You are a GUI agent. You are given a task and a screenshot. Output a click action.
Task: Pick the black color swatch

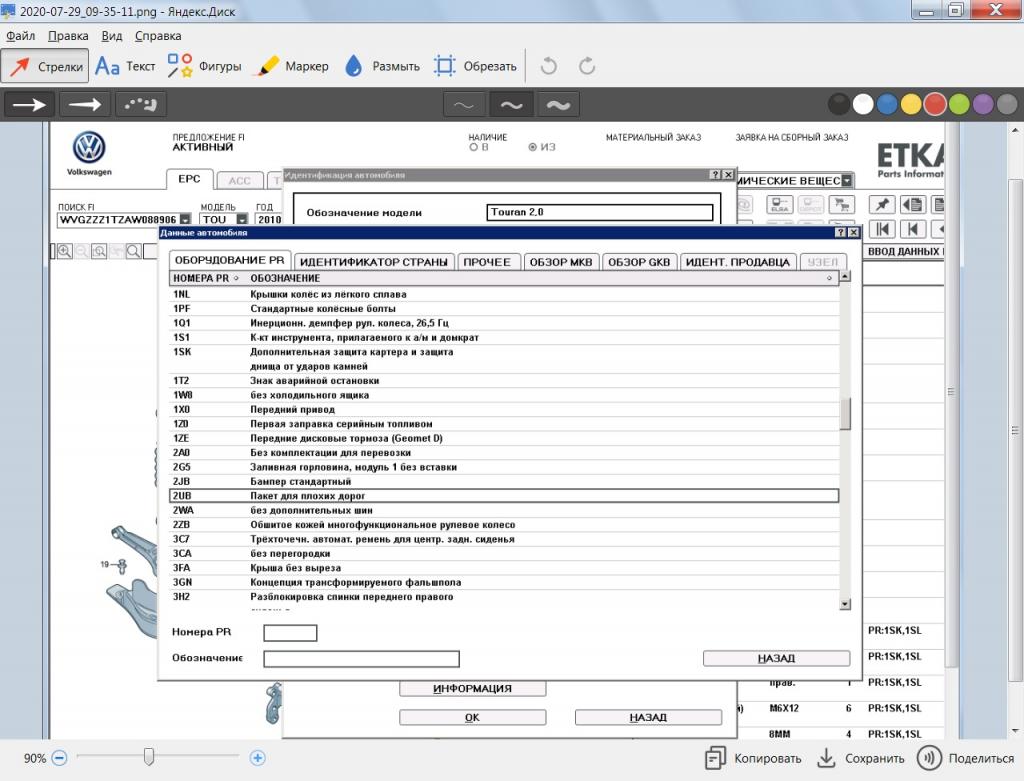coord(839,104)
